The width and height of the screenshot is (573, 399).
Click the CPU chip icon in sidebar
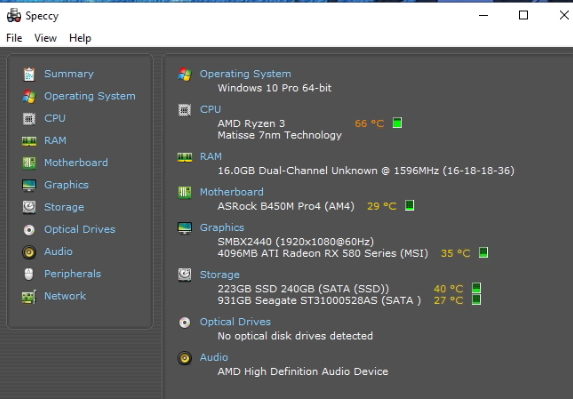[x=29, y=119]
